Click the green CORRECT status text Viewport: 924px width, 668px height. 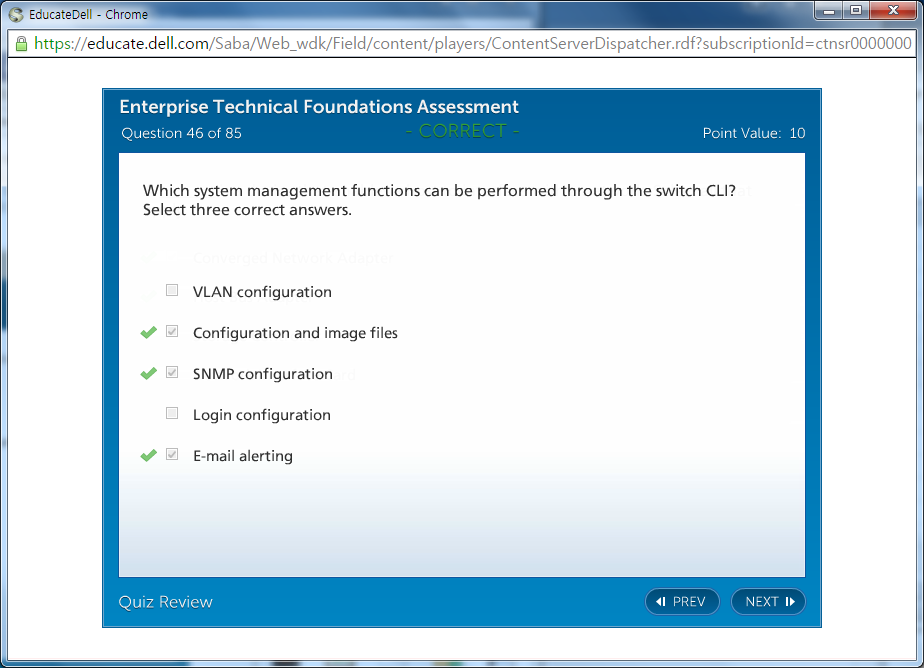[462, 132]
